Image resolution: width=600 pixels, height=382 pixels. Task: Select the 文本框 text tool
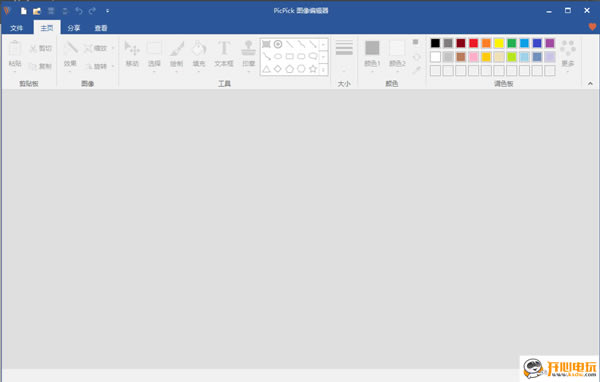(x=224, y=54)
